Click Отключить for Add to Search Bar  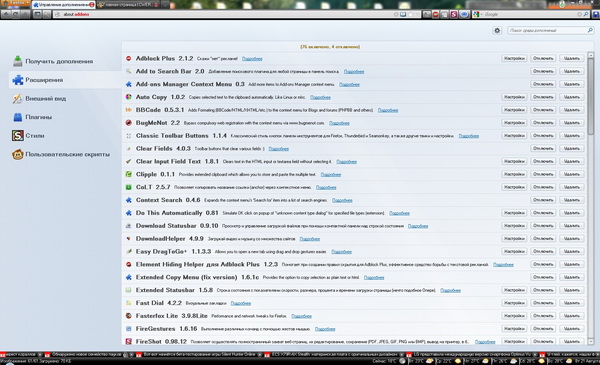[543, 71]
